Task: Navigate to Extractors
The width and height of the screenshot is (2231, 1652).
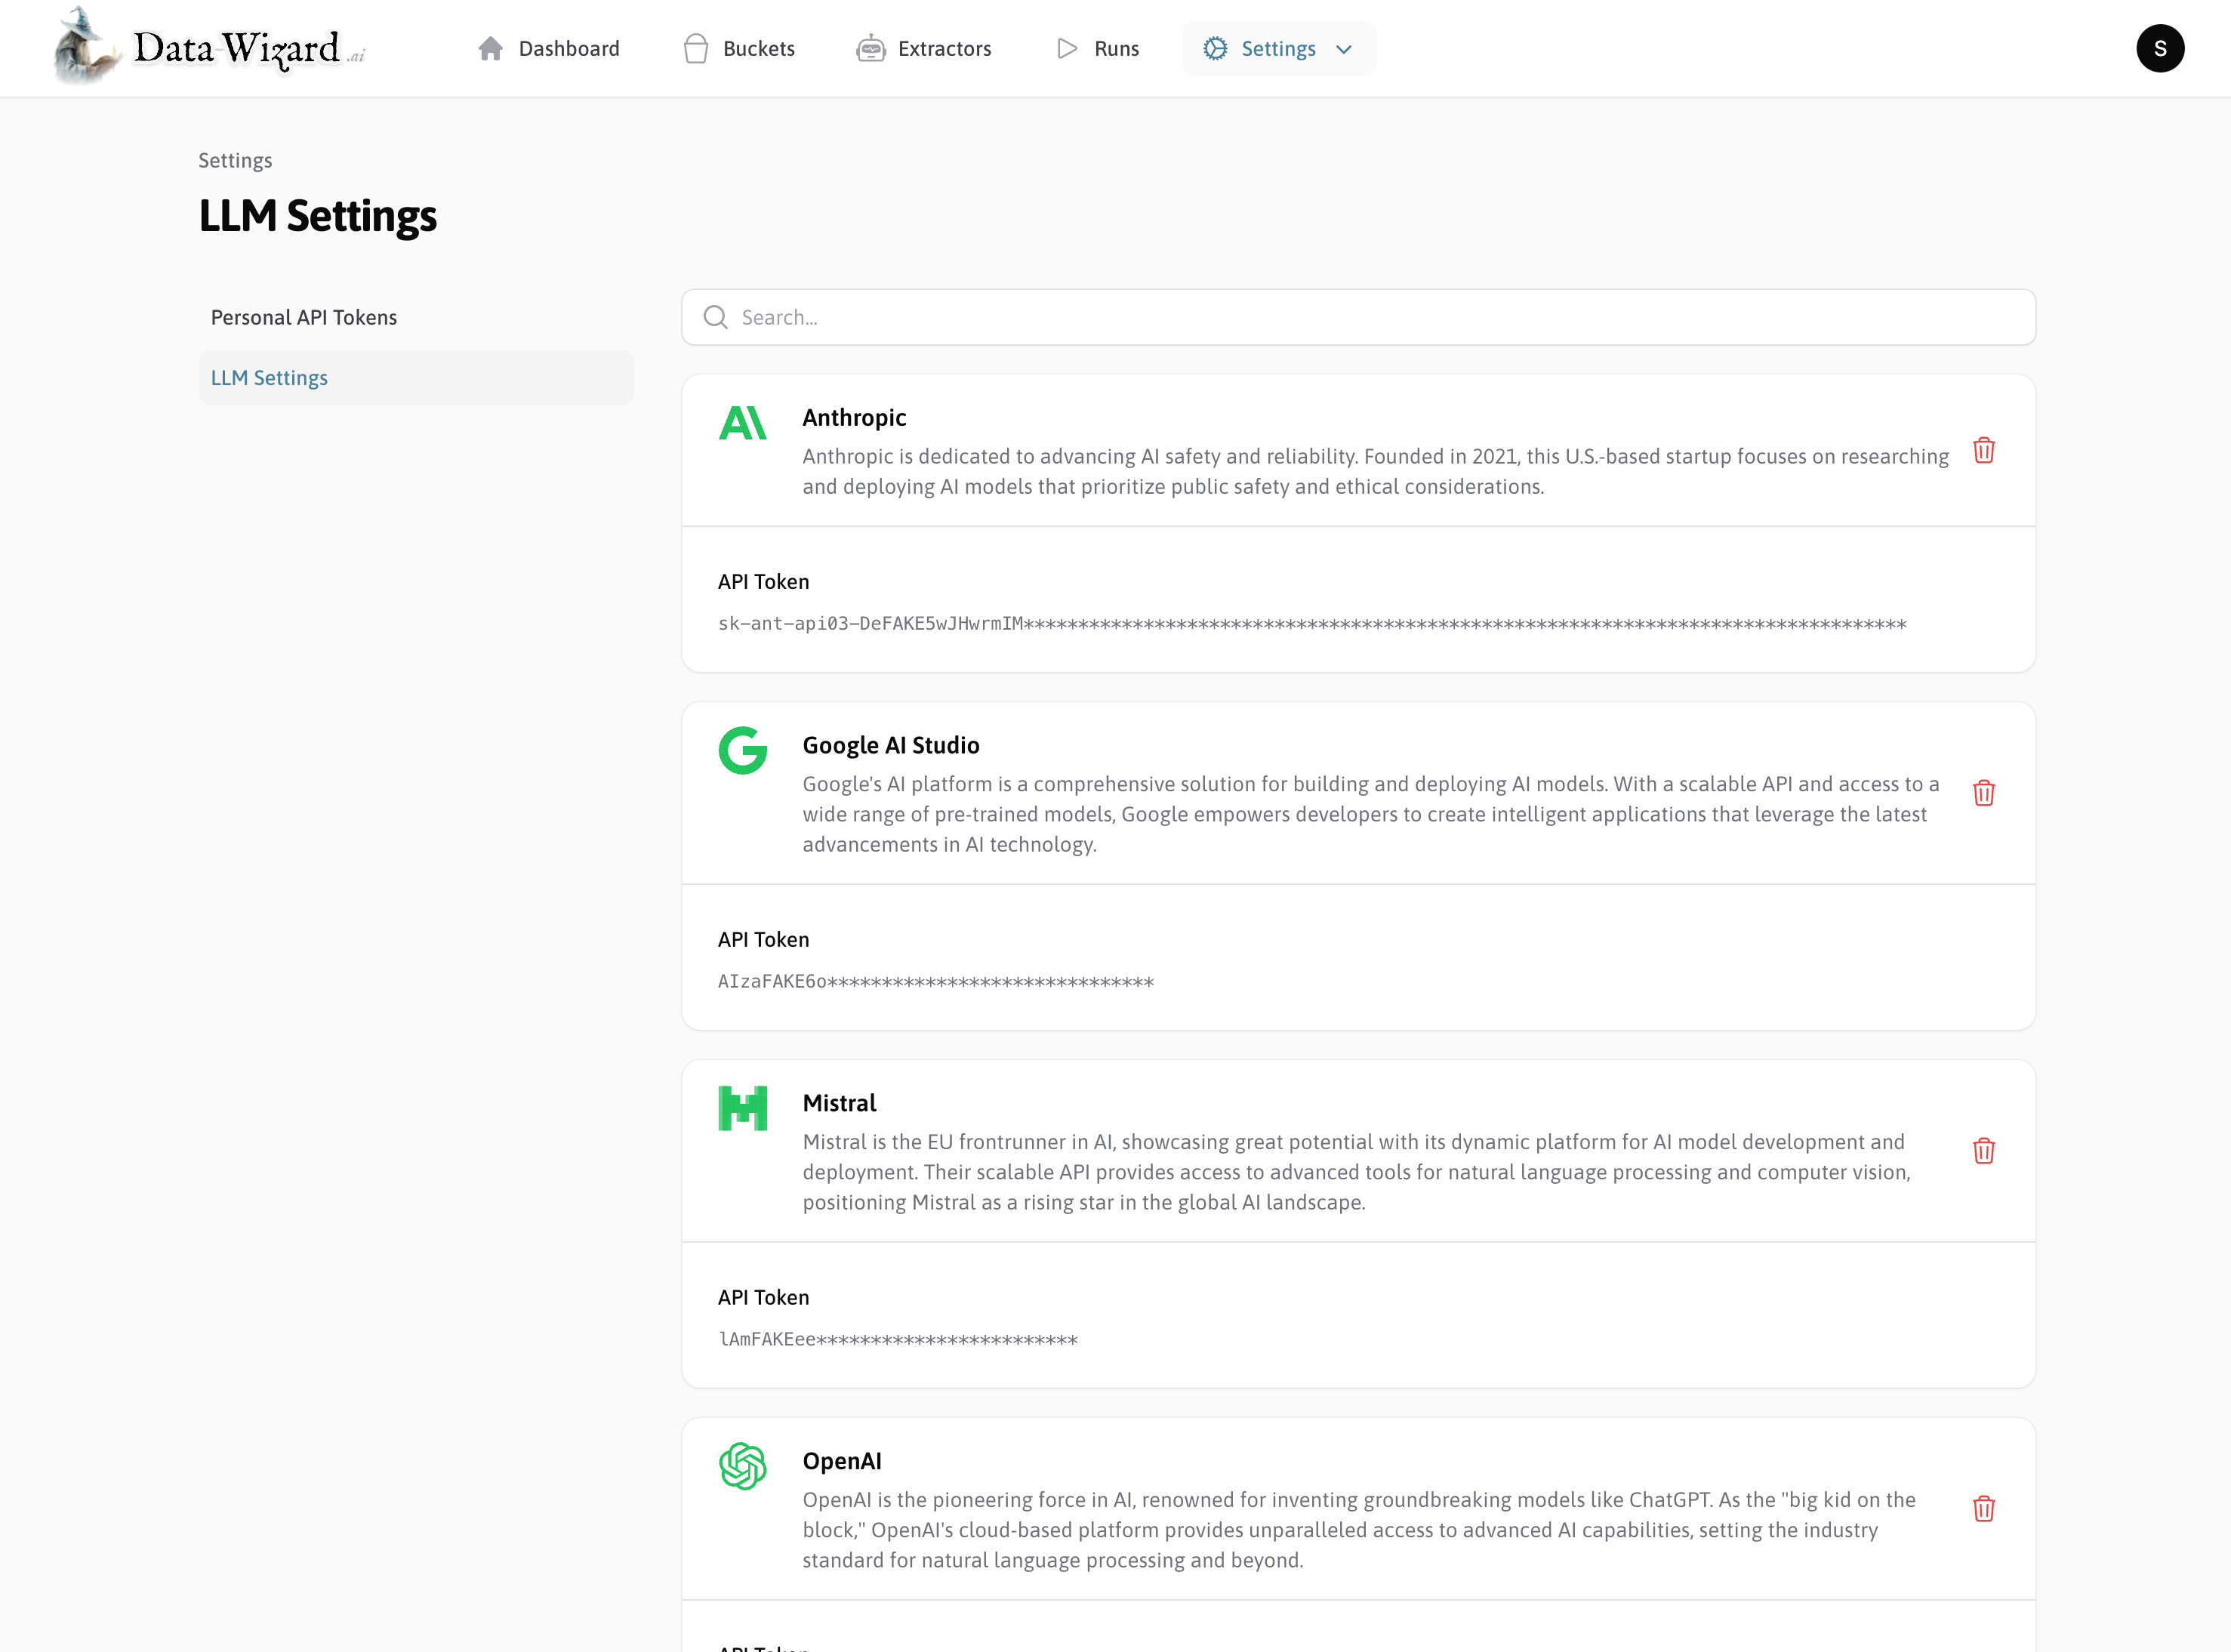Action: click(923, 49)
